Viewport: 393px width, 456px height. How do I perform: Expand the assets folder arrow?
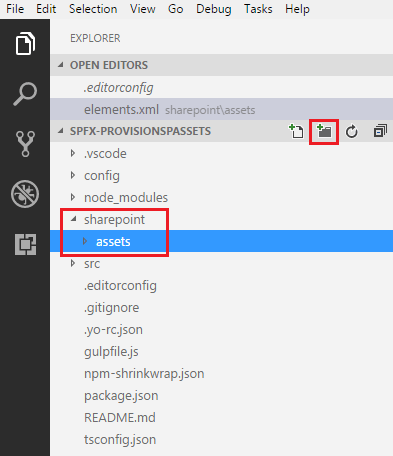pyautogui.click(x=85, y=241)
